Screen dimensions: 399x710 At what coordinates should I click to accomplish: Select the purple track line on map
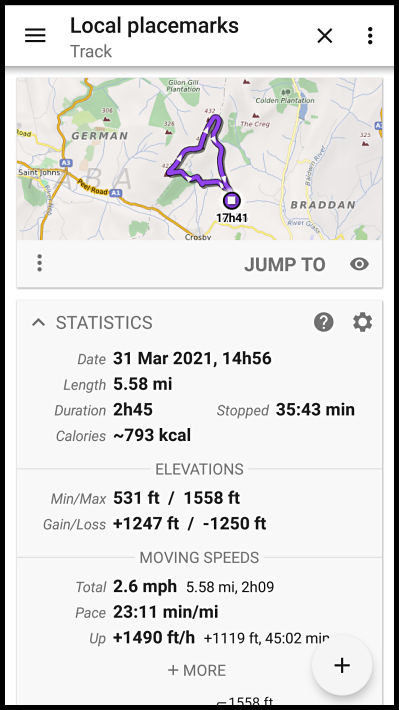[199, 152]
